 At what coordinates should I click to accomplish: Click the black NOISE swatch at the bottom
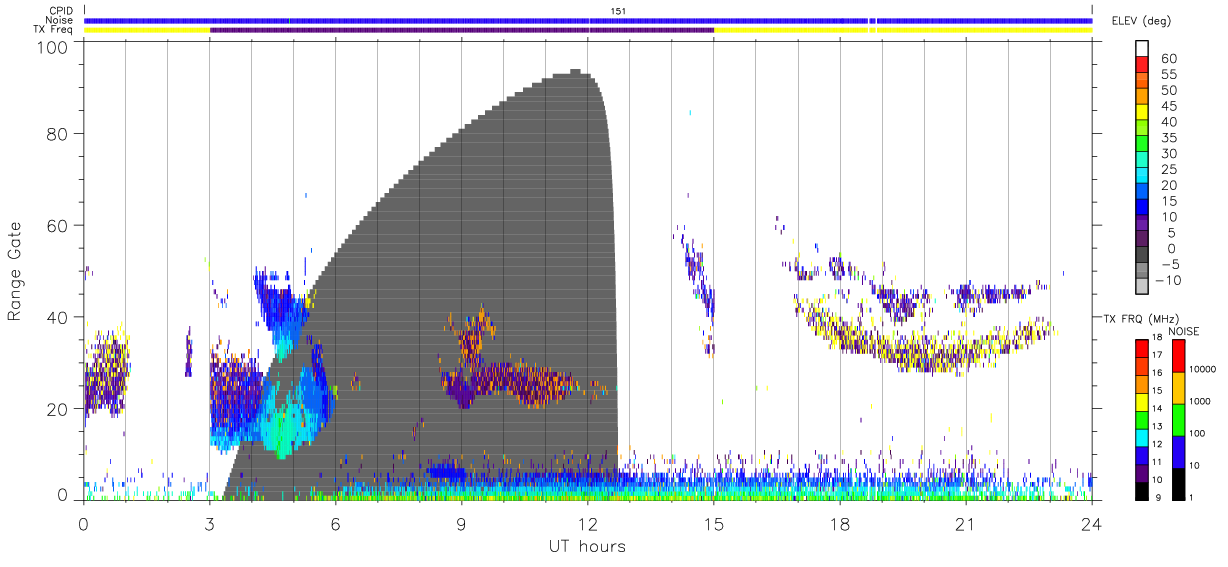point(1180,483)
